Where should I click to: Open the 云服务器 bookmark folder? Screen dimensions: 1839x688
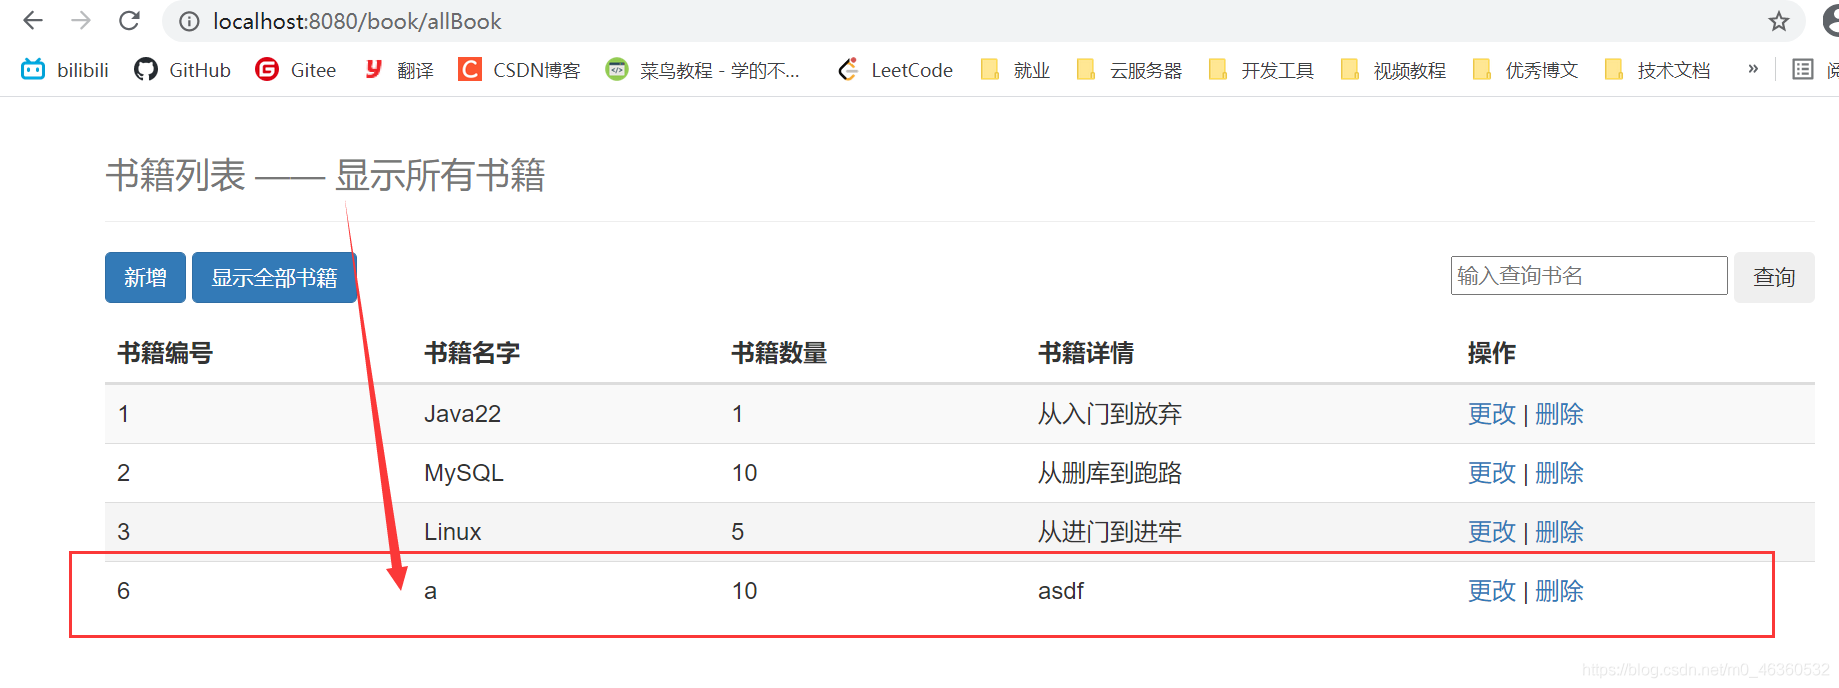1129,70
